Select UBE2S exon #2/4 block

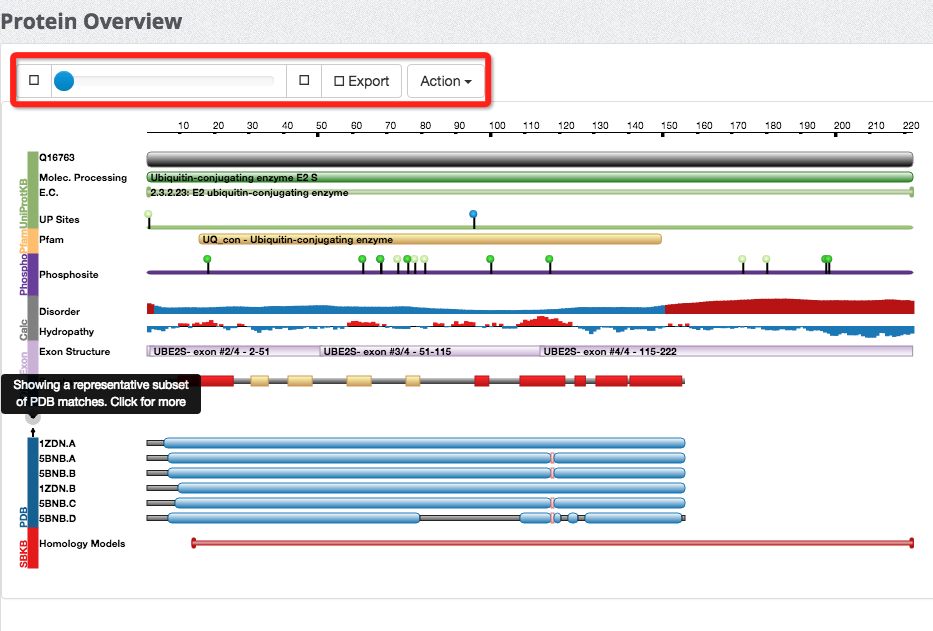(x=232, y=352)
